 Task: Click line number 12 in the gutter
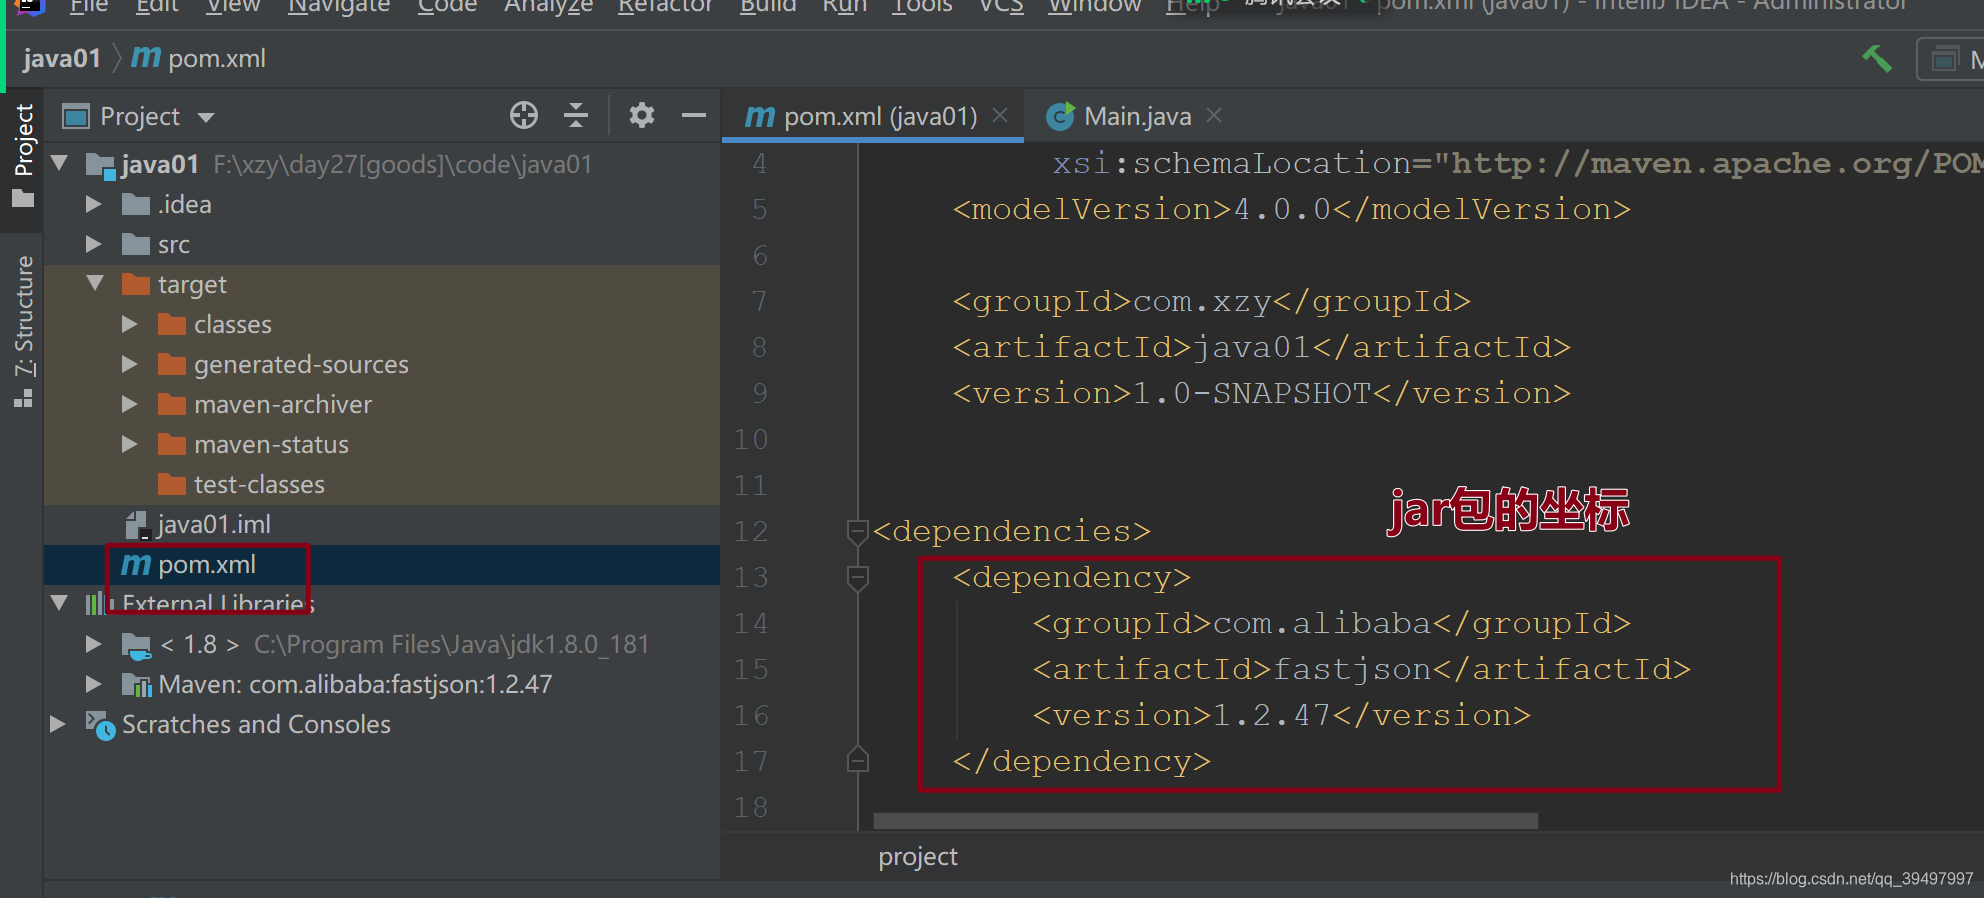(751, 531)
